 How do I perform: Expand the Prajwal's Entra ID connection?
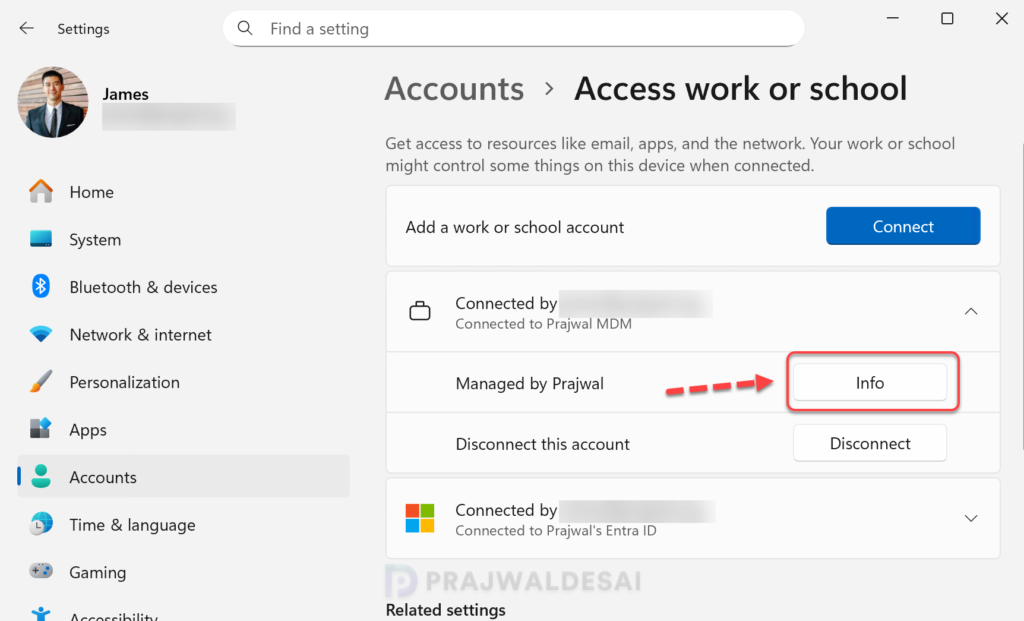pyautogui.click(x=970, y=518)
